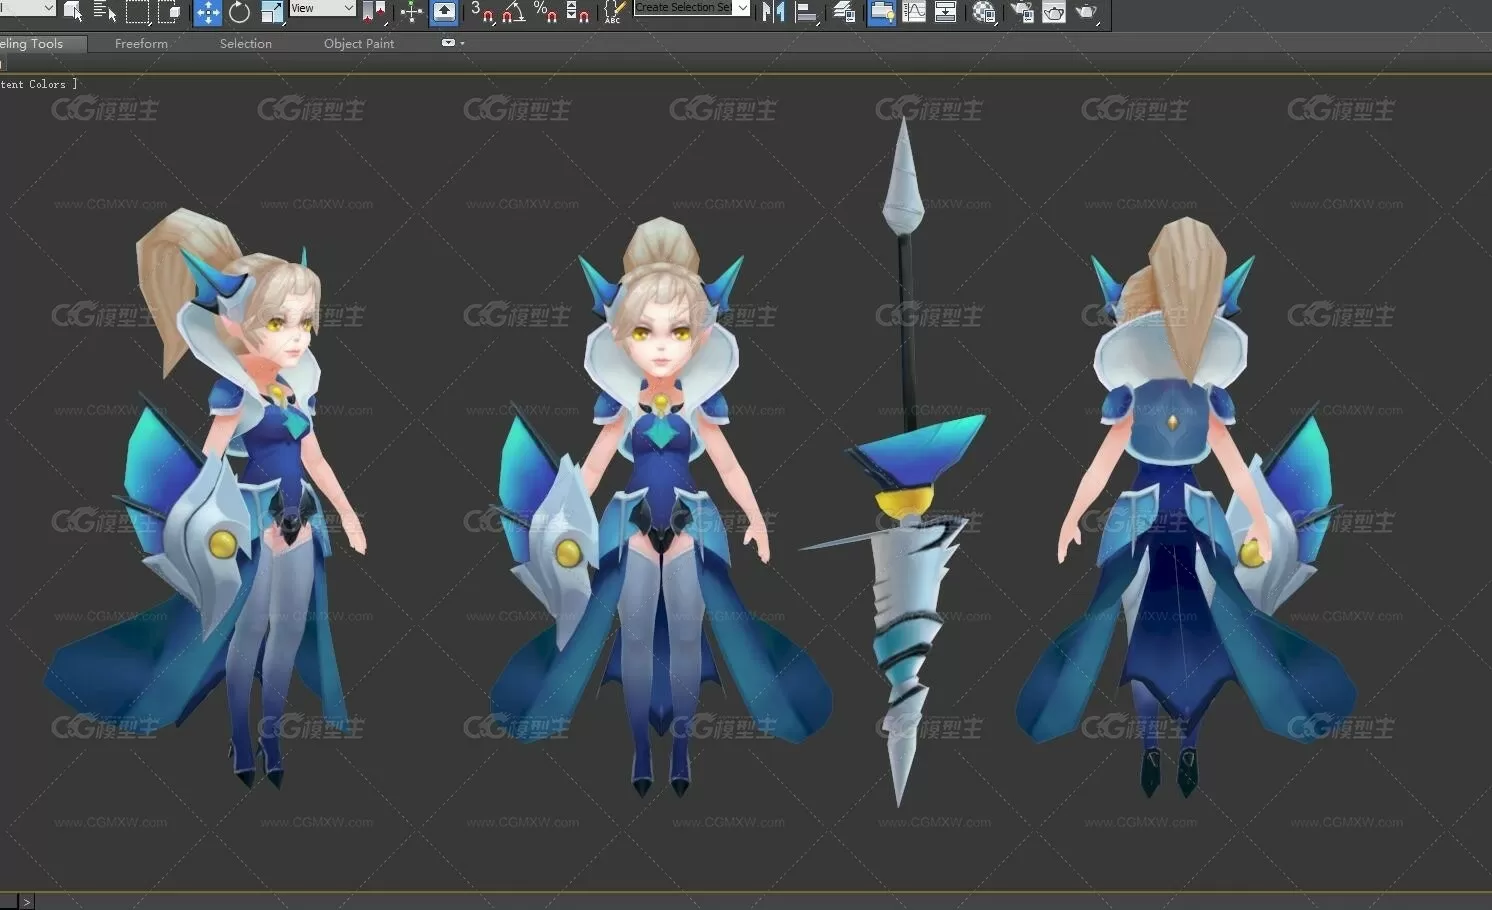Image resolution: width=1492 pixels, height=910 pixels.
Task: Open the Render Setup dialog
Action: (x=1022, y=12)
